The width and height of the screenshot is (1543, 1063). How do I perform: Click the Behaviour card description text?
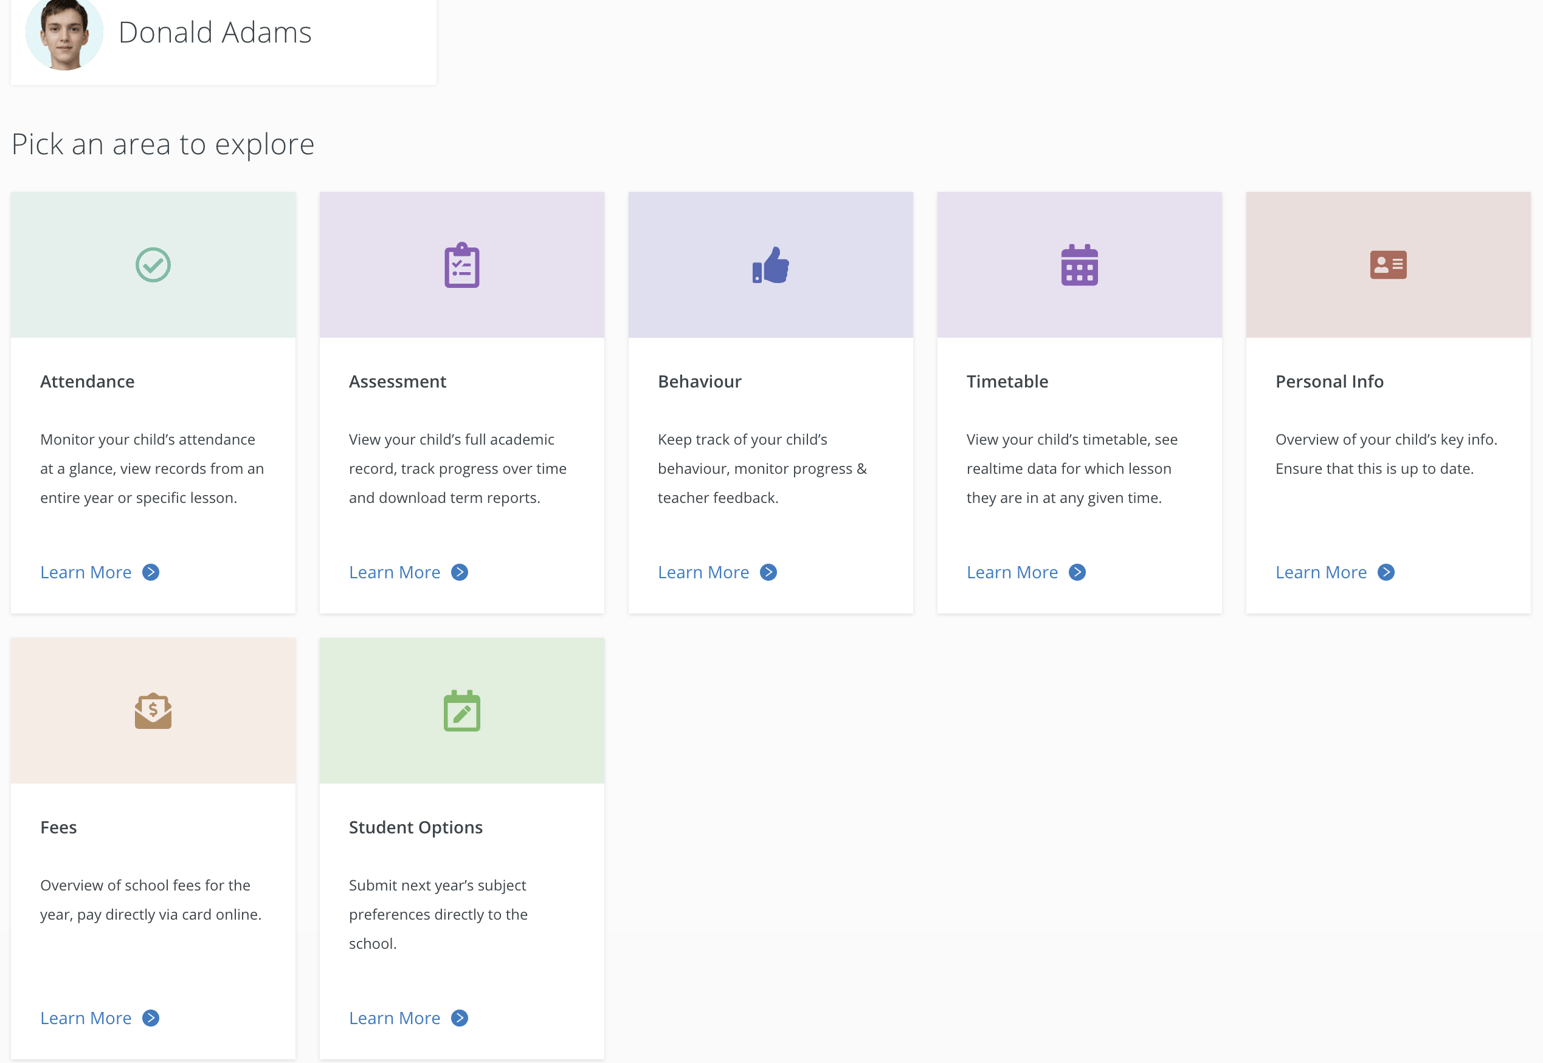click(762, 468)
